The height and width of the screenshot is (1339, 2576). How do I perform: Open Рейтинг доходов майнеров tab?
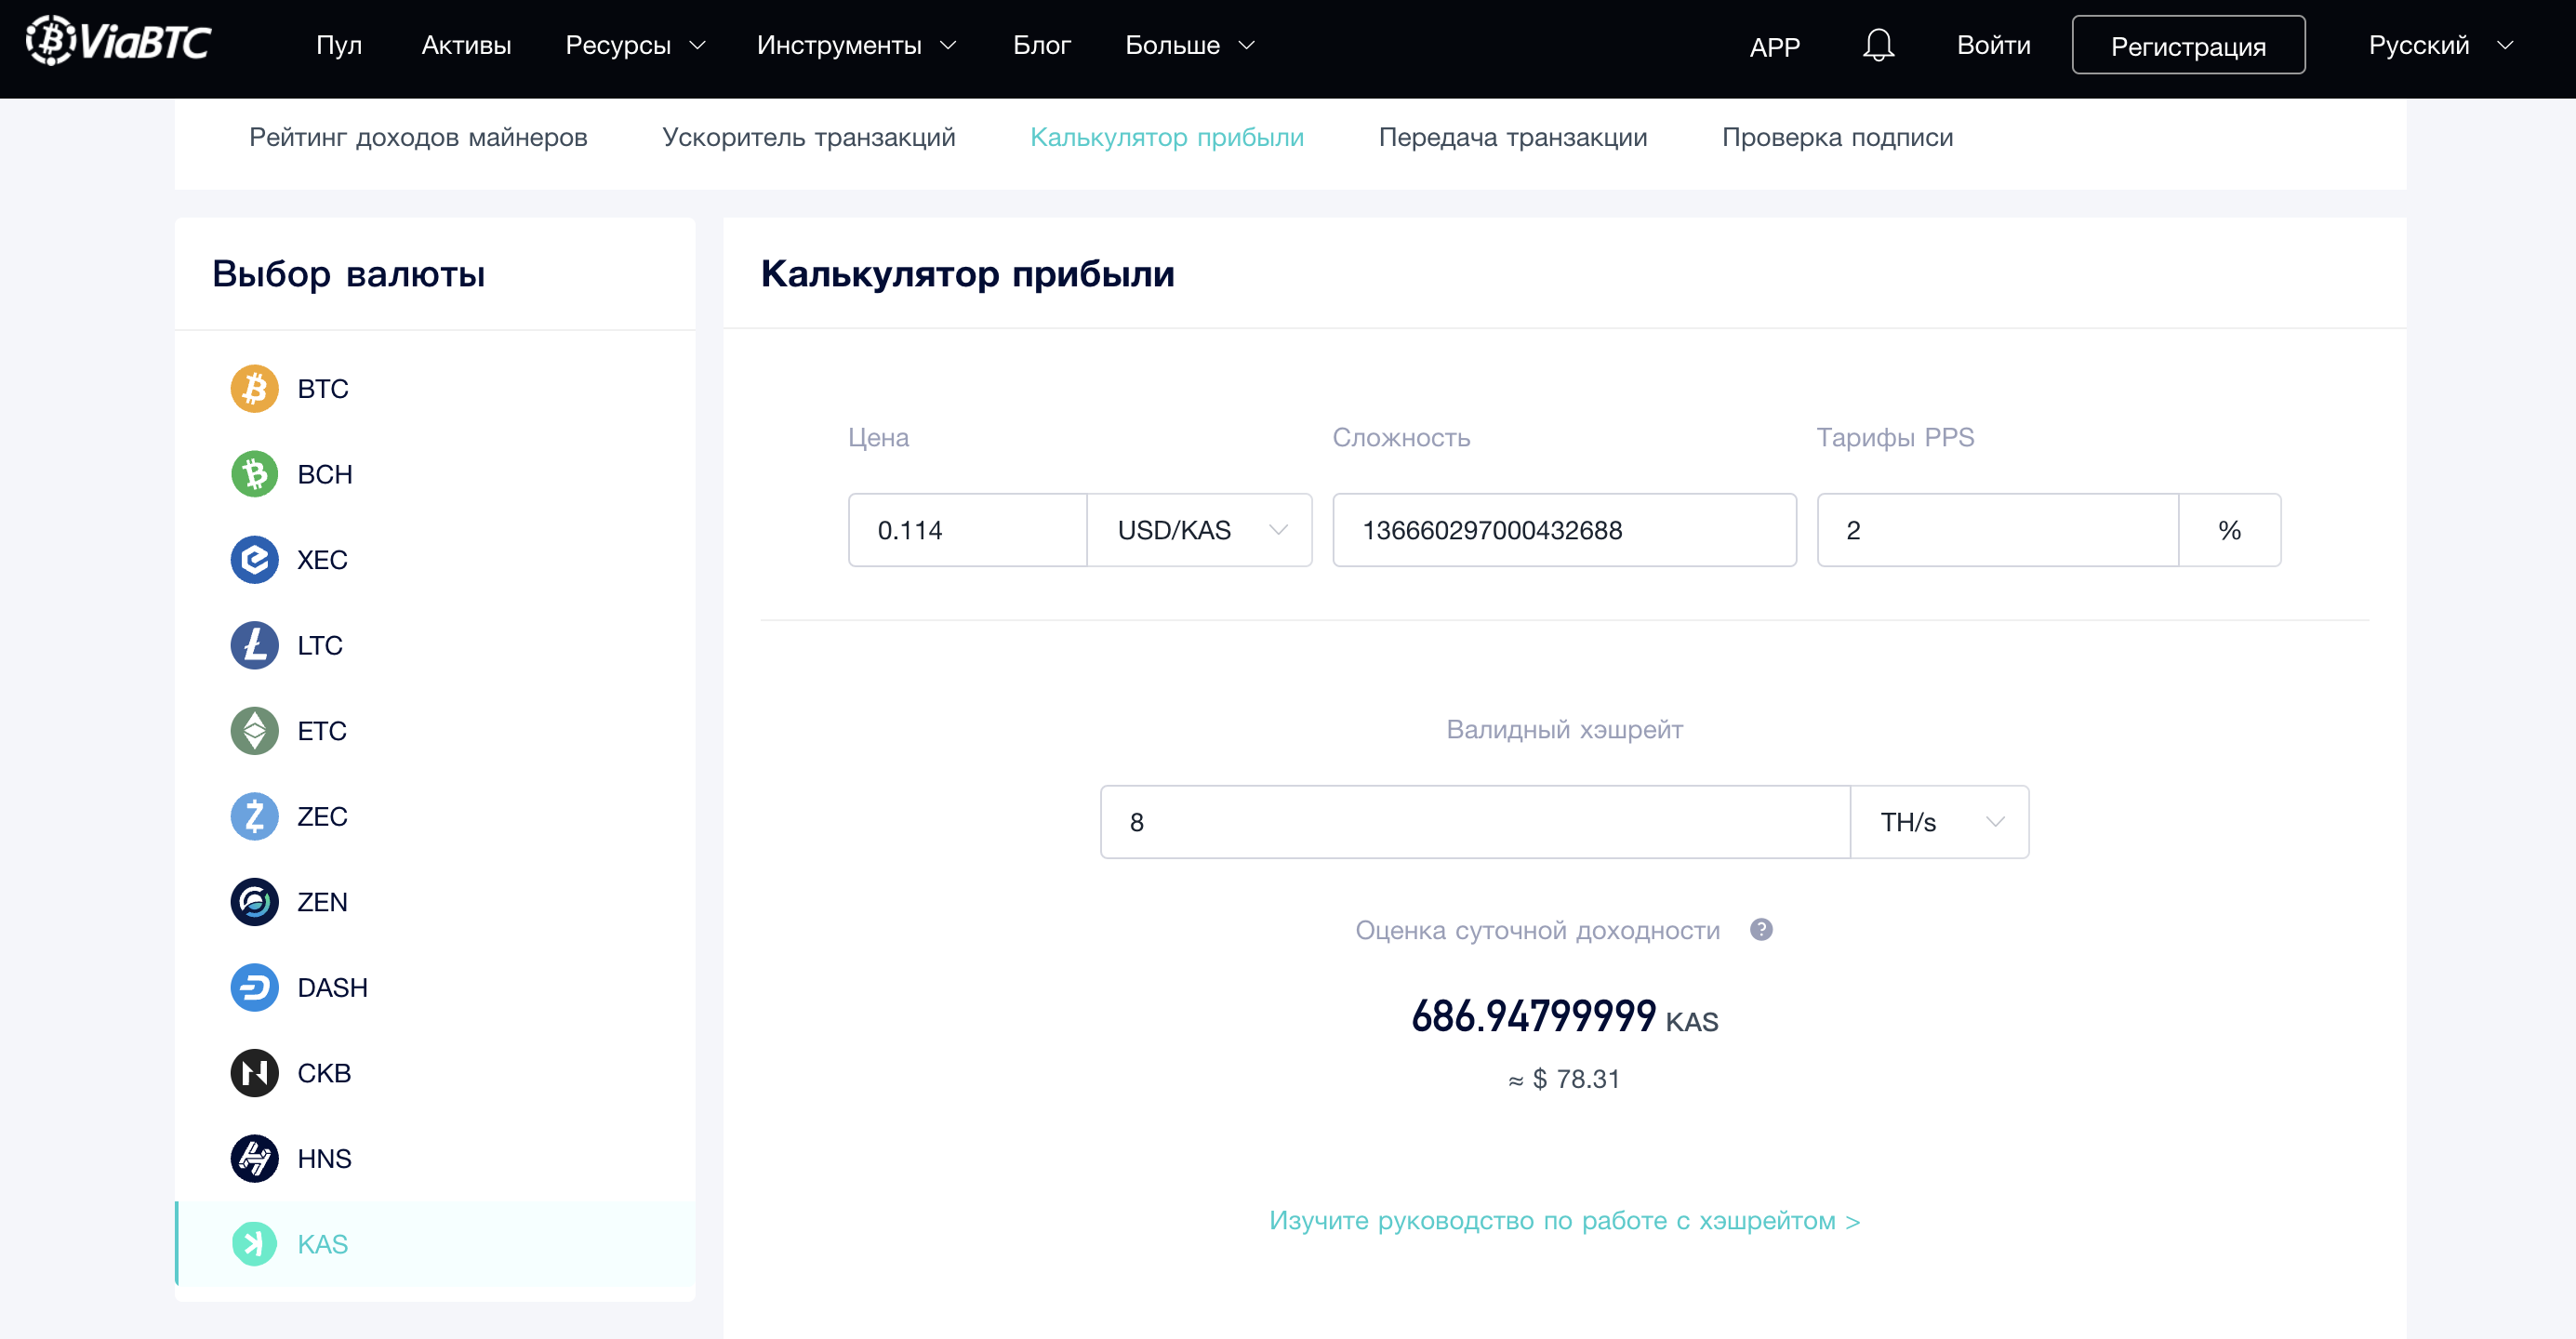point(418,137)
